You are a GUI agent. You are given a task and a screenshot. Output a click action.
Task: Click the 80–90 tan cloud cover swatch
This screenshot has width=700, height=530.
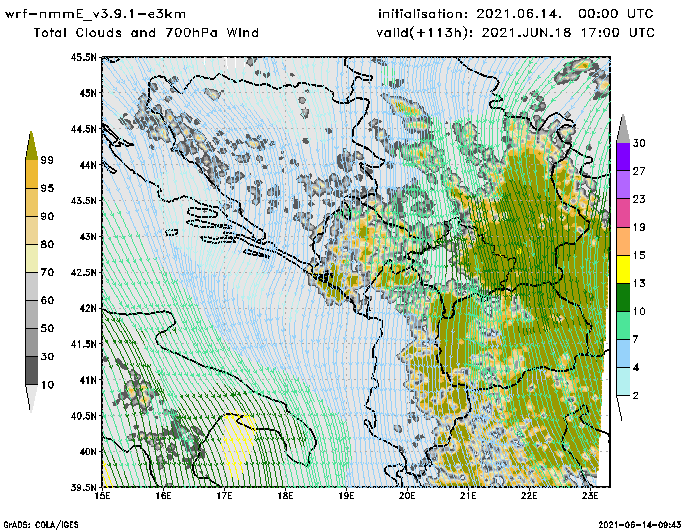point(32,230)
